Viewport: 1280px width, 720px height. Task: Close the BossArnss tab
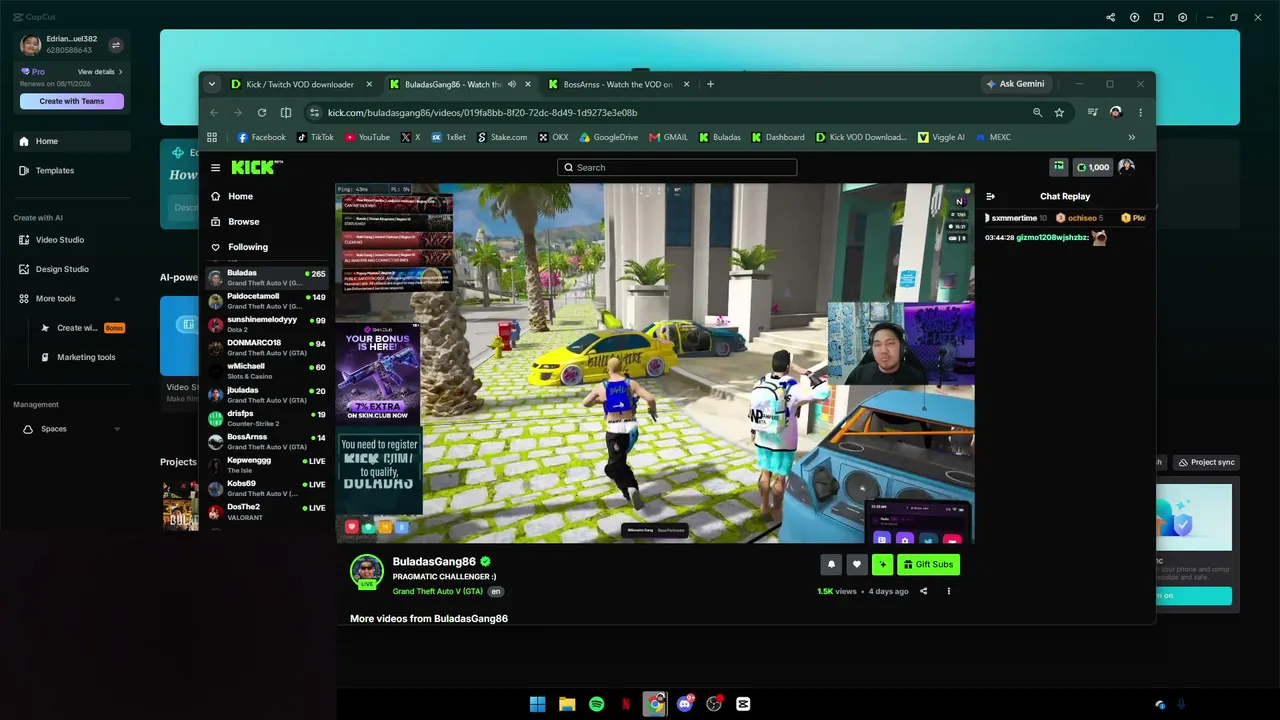[686, 84]
